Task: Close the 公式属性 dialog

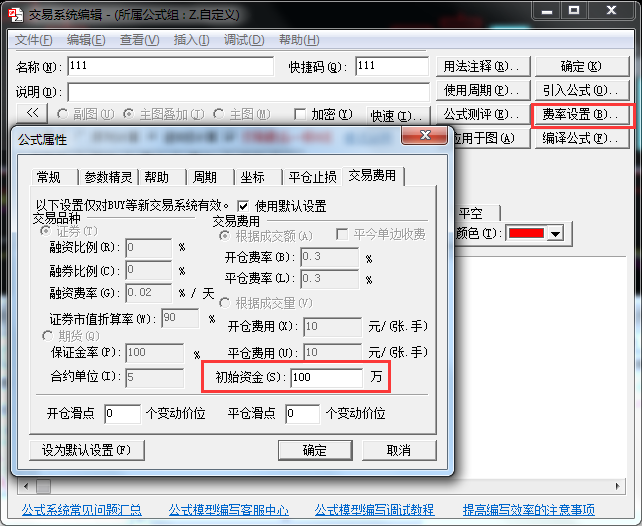Action: click(x=424, y=135)
